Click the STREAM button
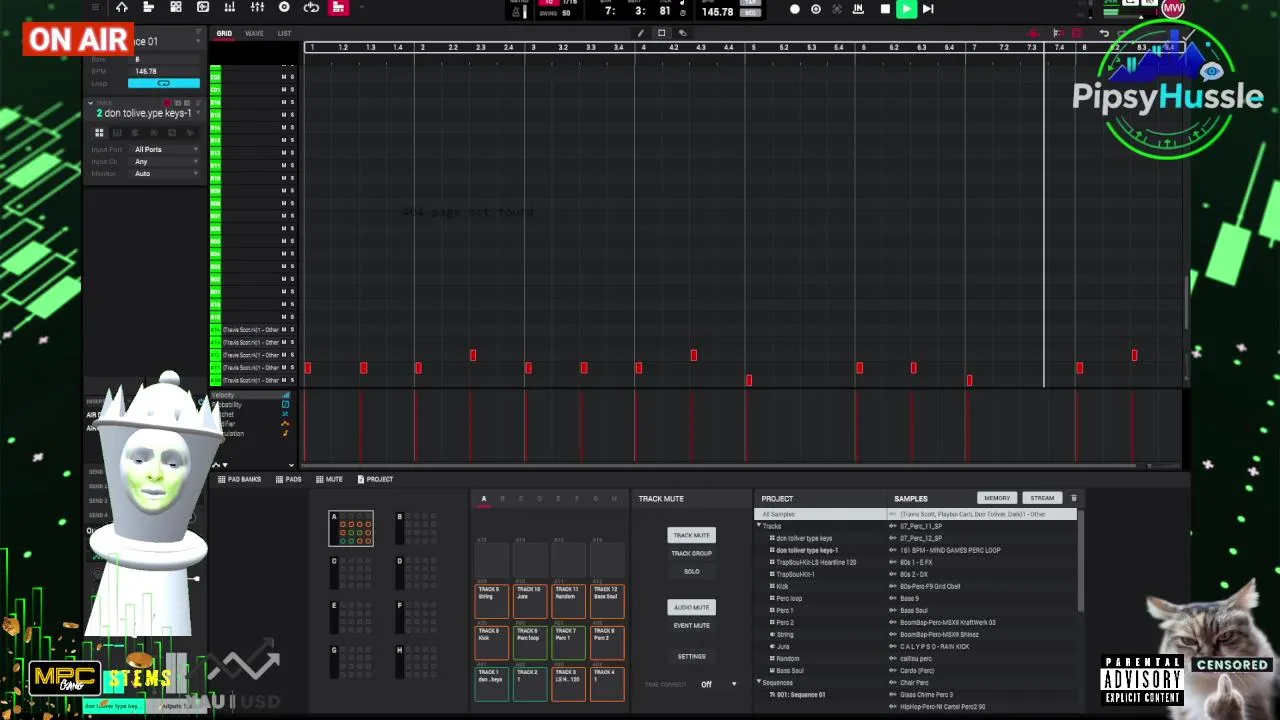This screenshot has height=720, width=1280. click(x=1042, y=498)
